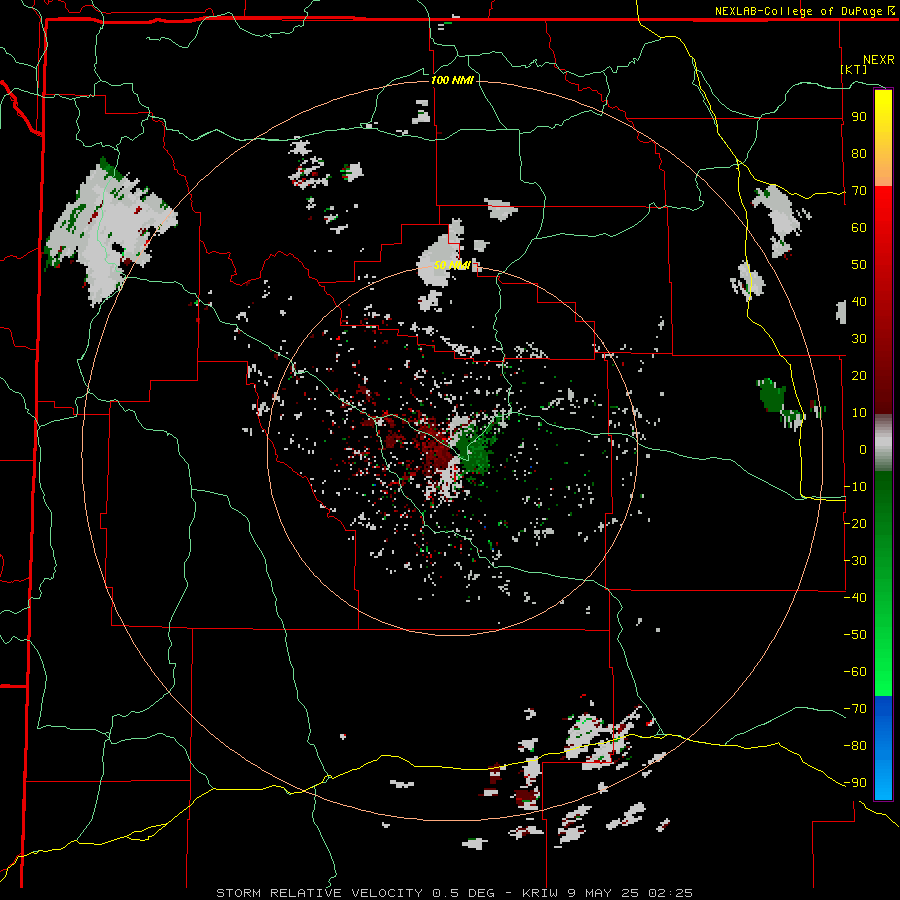Viewport: 900px width, 900px height.
Task: Click the 100 NMI range ring label
Action: coord(452,80)
